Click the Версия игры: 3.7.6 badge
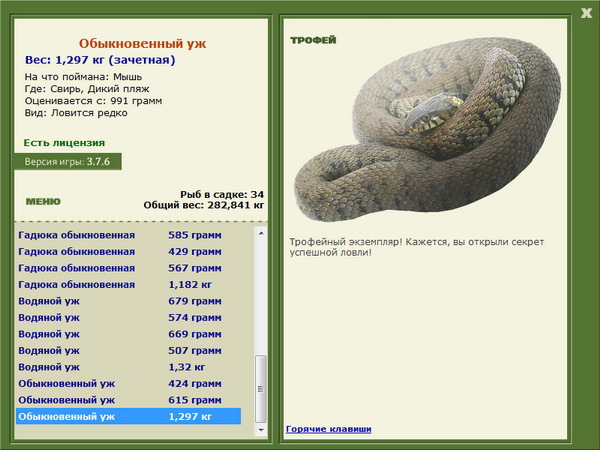Image resolution: width=600 pixels, height=450 pixels. click(68, 161)
